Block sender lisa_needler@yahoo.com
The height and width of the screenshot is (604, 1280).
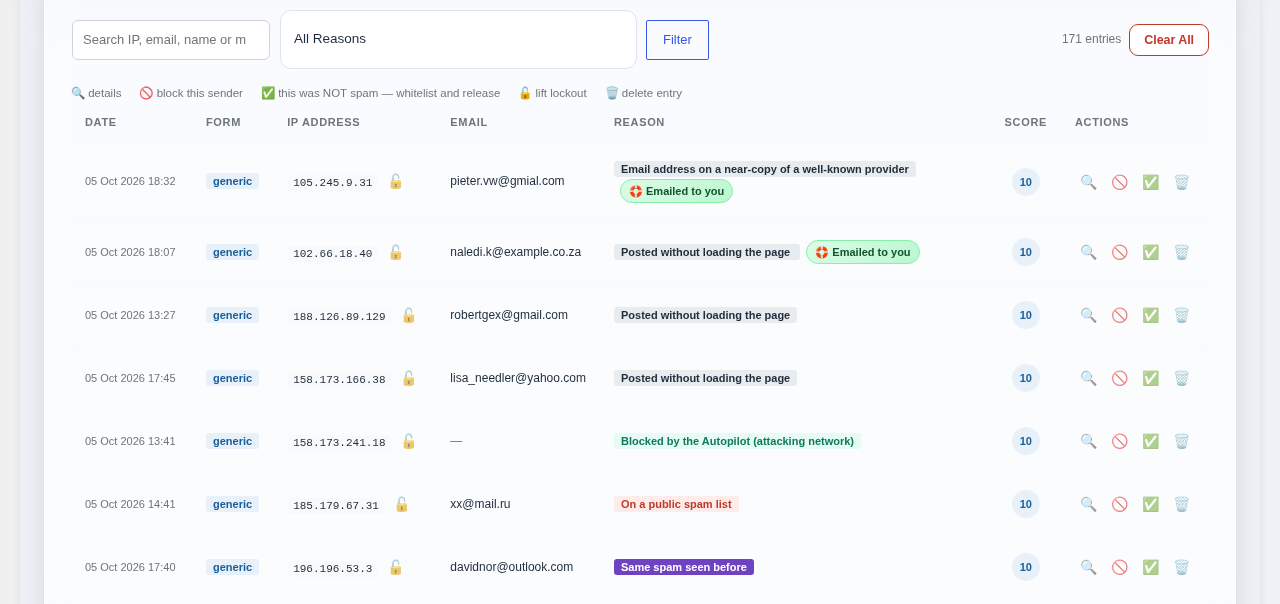(1119, 378)
